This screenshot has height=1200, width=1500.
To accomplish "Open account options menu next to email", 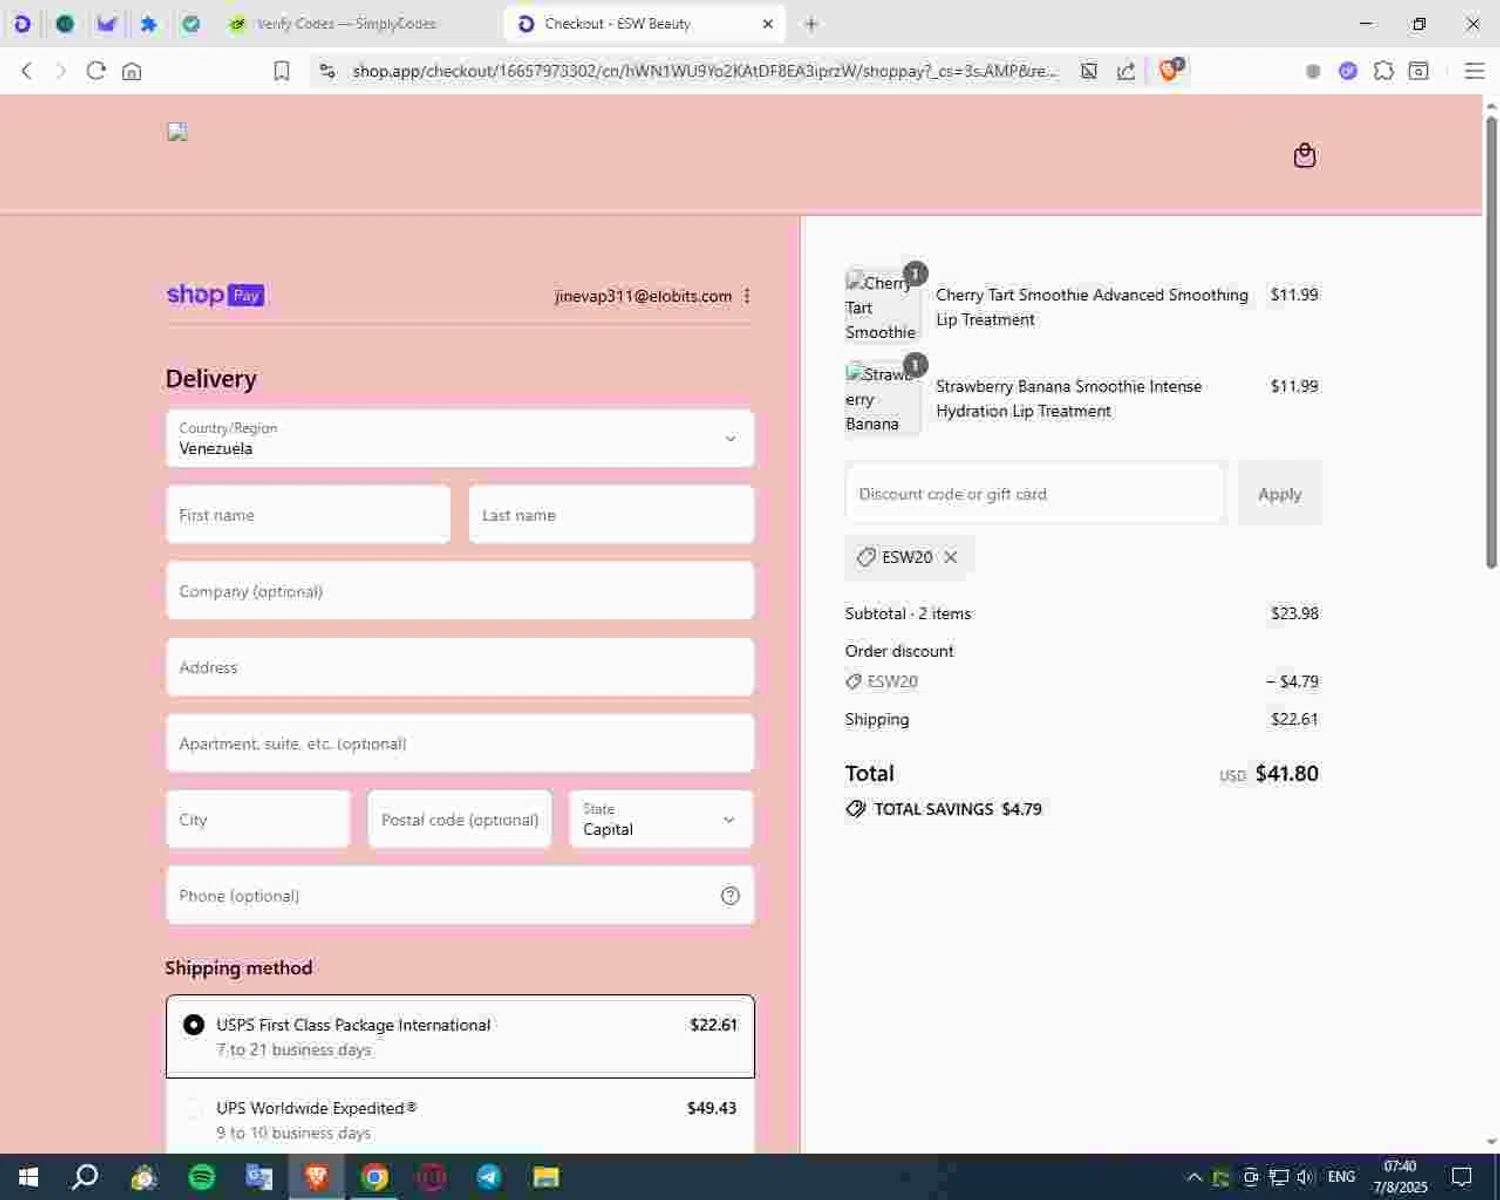I will click(x=747, y=295).
